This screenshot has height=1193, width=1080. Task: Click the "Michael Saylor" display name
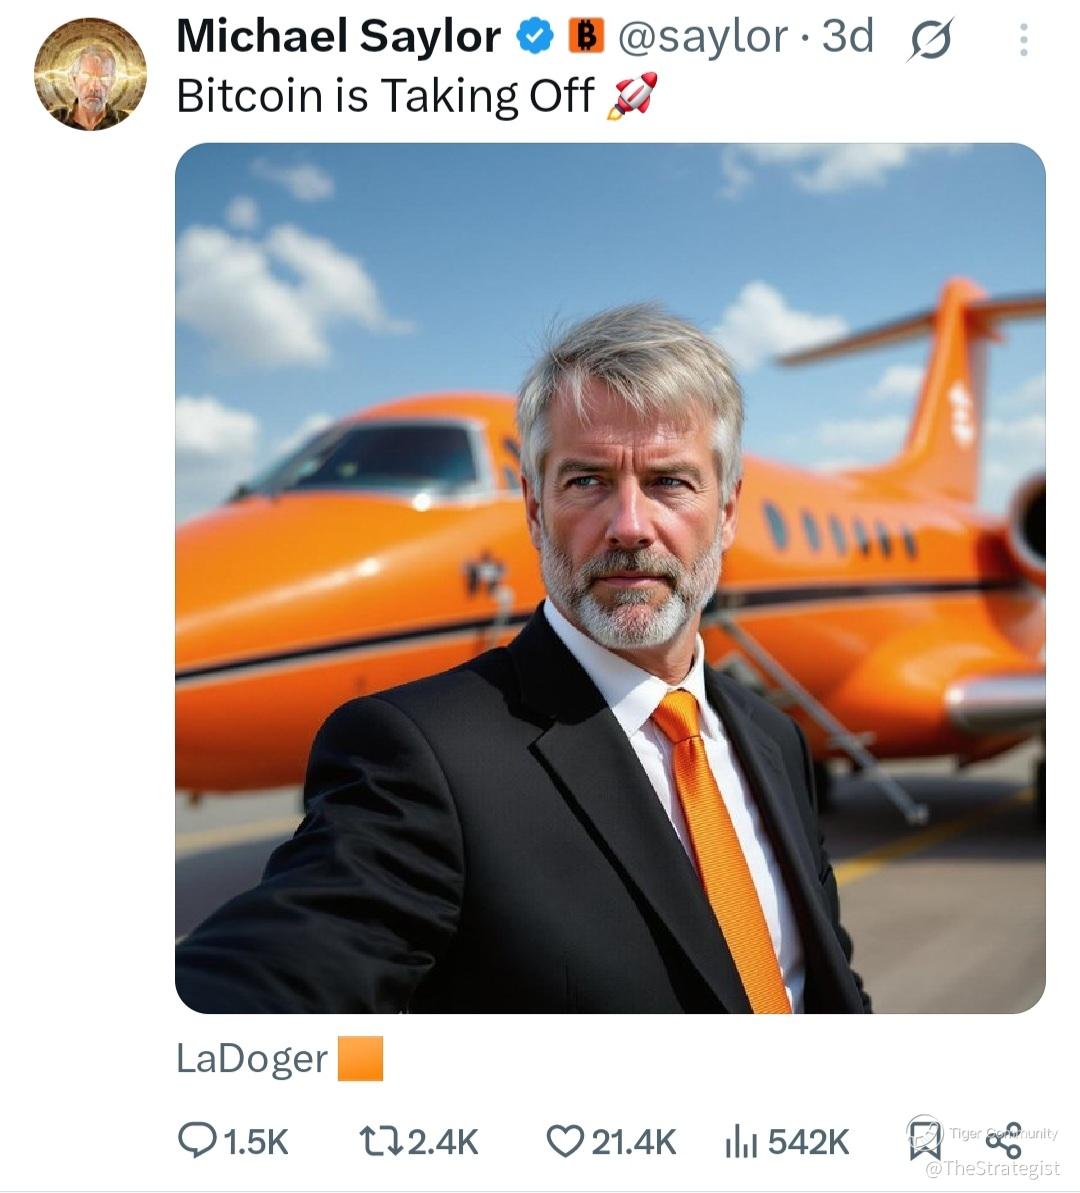click(x=338, y=37)
